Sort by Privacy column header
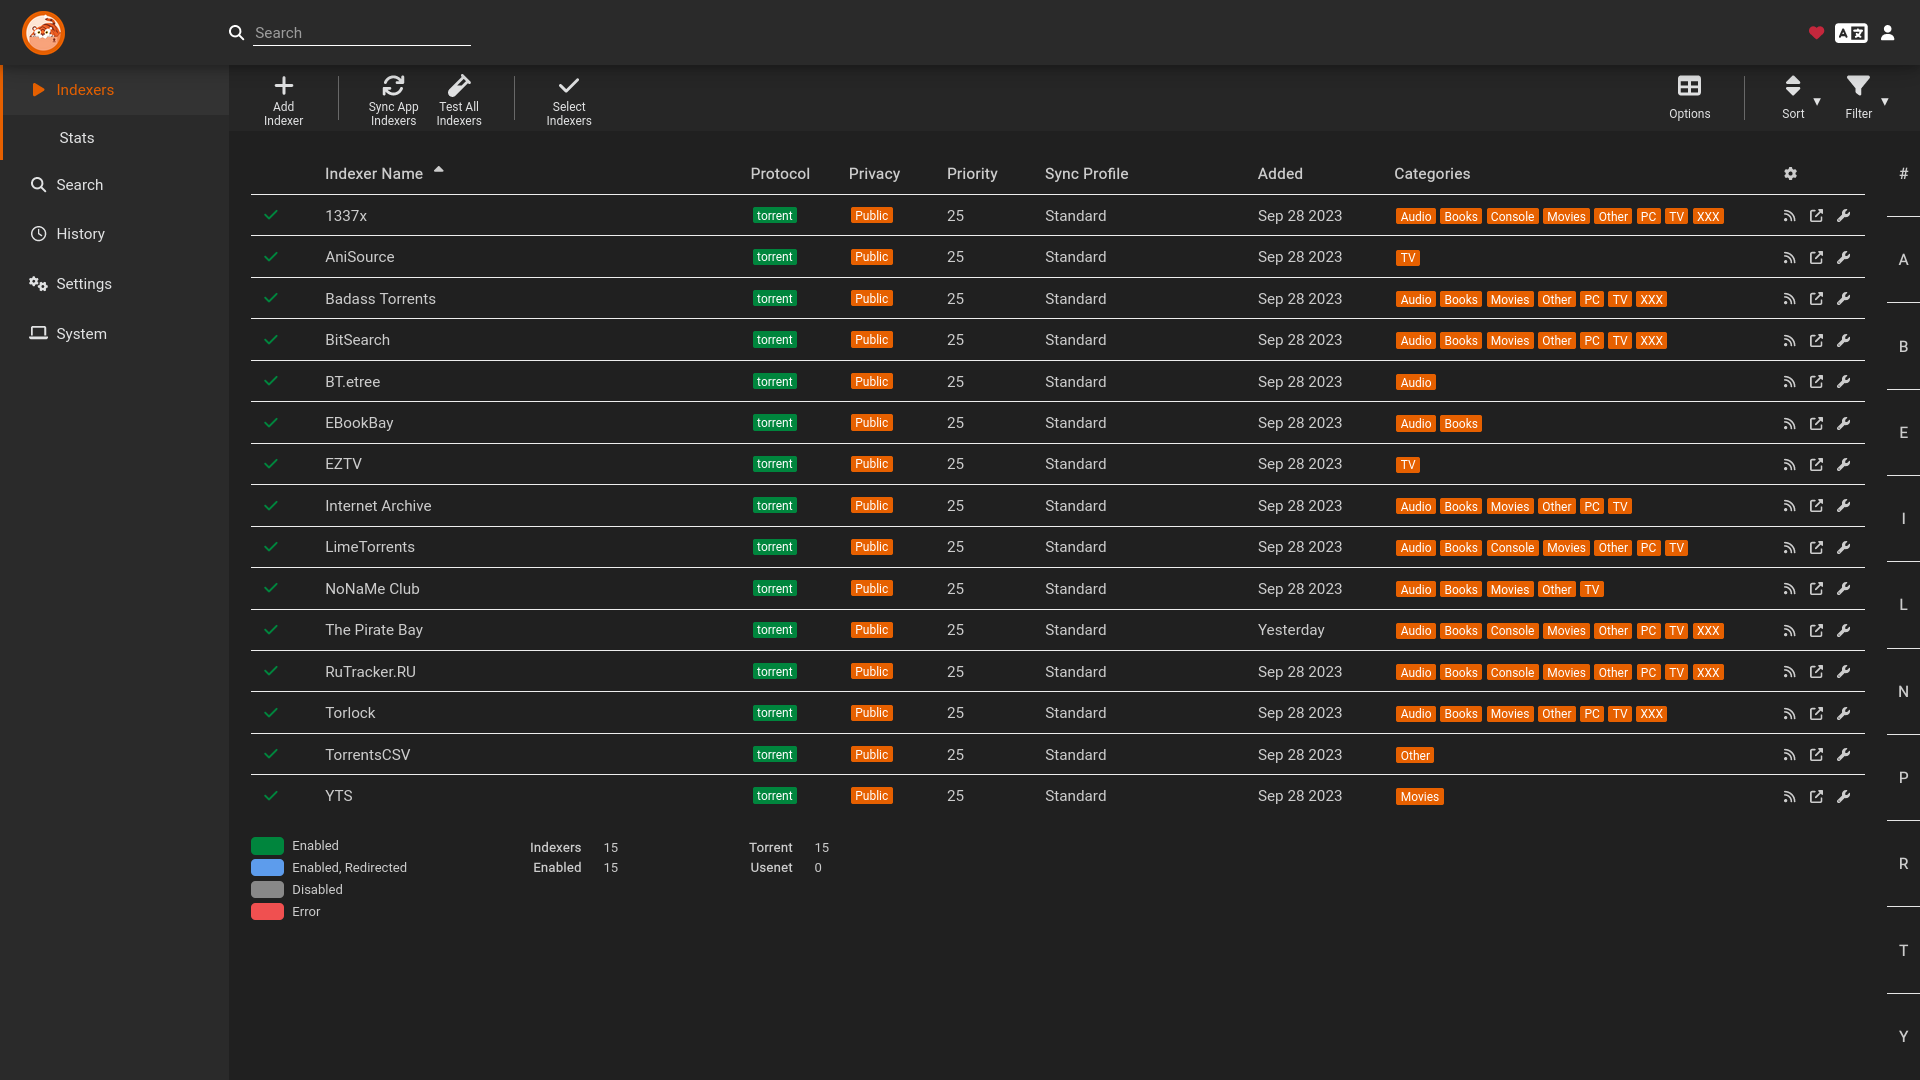Image resolution: width=1920 pixels, height=1080 pixels. pyautogui.click(x=874, y=174)
